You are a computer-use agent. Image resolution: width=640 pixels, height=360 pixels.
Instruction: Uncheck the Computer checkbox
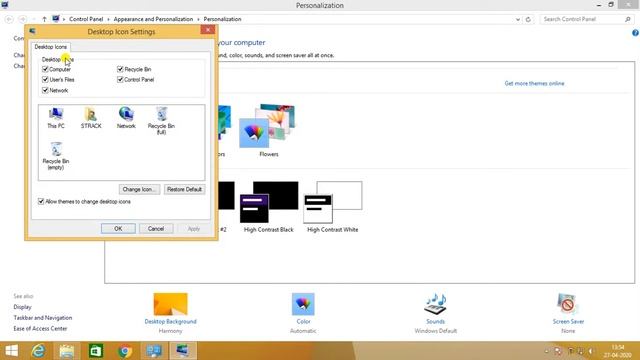45,69
